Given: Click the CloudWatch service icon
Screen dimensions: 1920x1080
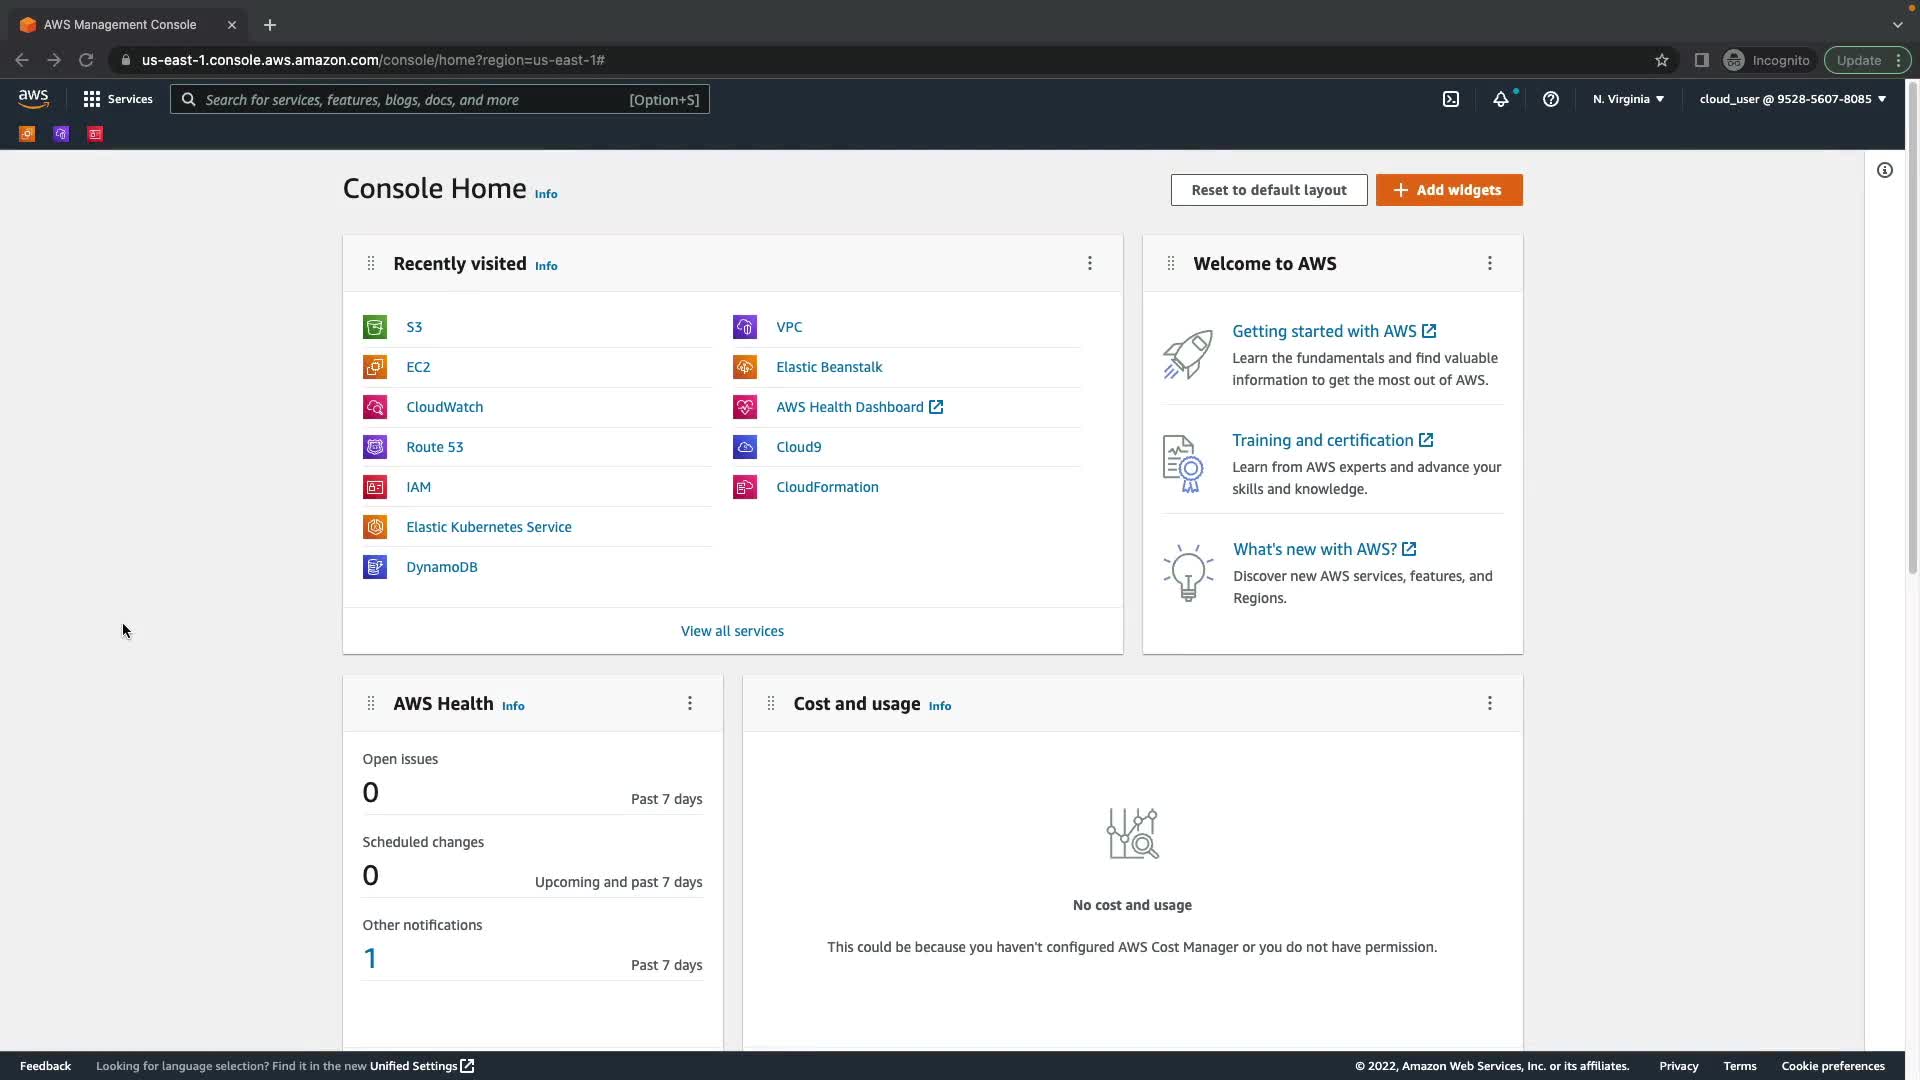Looking at the screenshot, I should [375, 407].
